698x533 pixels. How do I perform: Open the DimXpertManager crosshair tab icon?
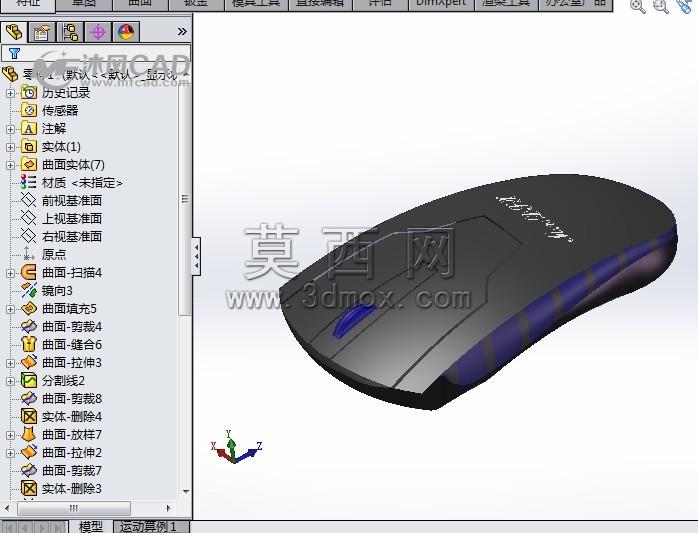tap(98, 32)
